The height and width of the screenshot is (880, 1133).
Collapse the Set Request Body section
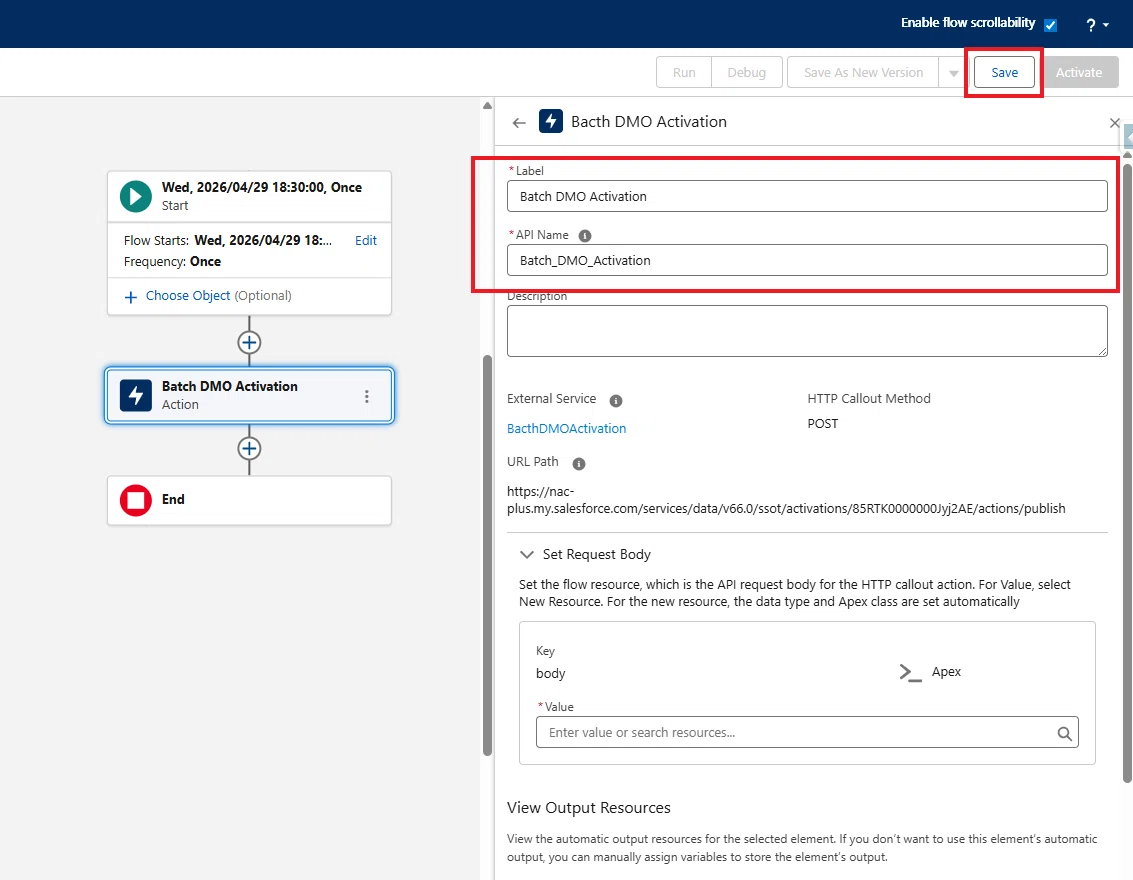[527, 554]
